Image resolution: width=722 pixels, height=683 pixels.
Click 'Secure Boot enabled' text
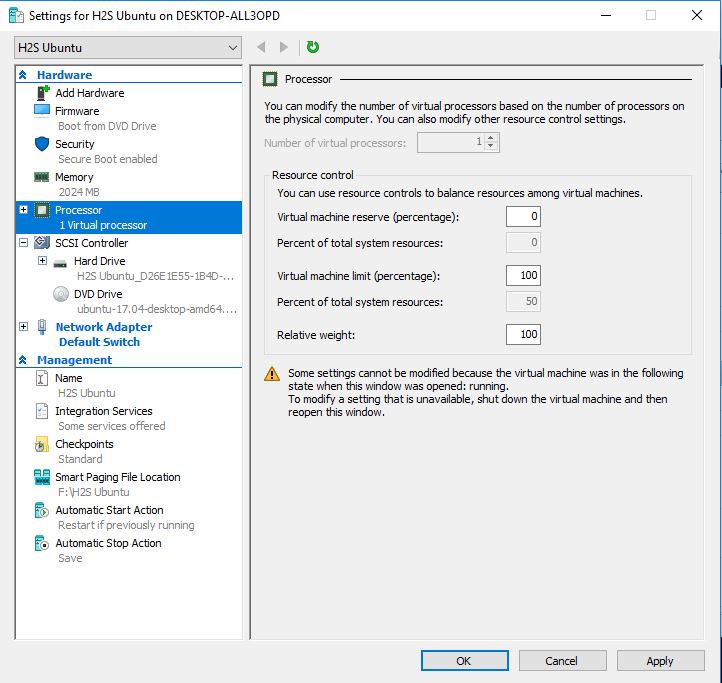point(108,159)
